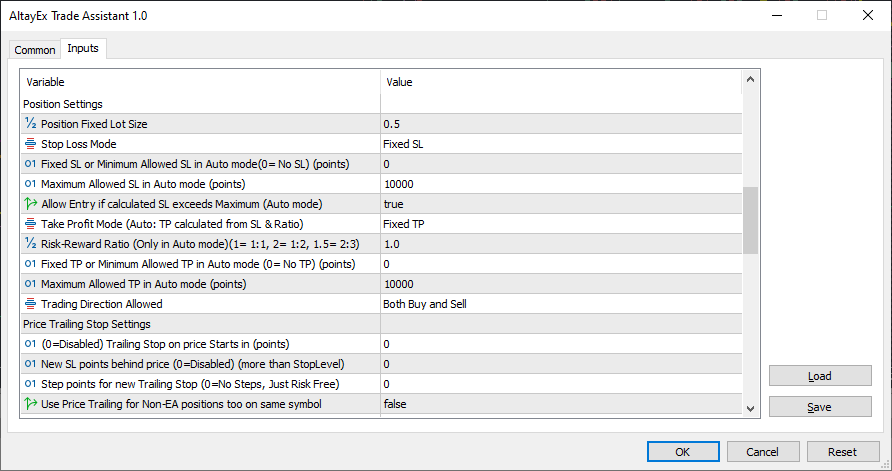Select the 'Allow Entry if calculated SL exceeds Maximum' label
The height and width of the screenshot is (471, 892).
181,204
